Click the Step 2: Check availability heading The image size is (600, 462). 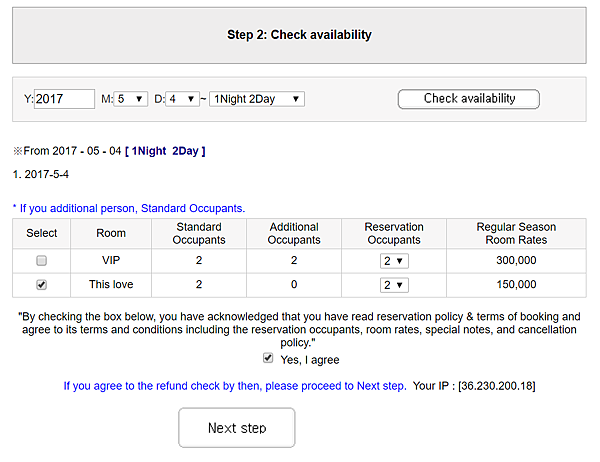(299, 35)
